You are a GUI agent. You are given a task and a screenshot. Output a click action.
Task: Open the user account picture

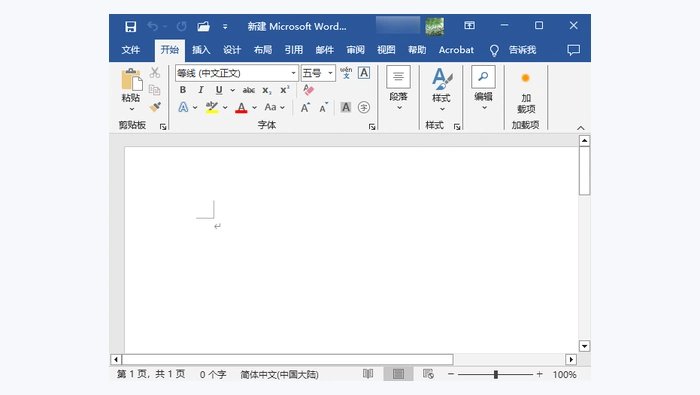434,26
